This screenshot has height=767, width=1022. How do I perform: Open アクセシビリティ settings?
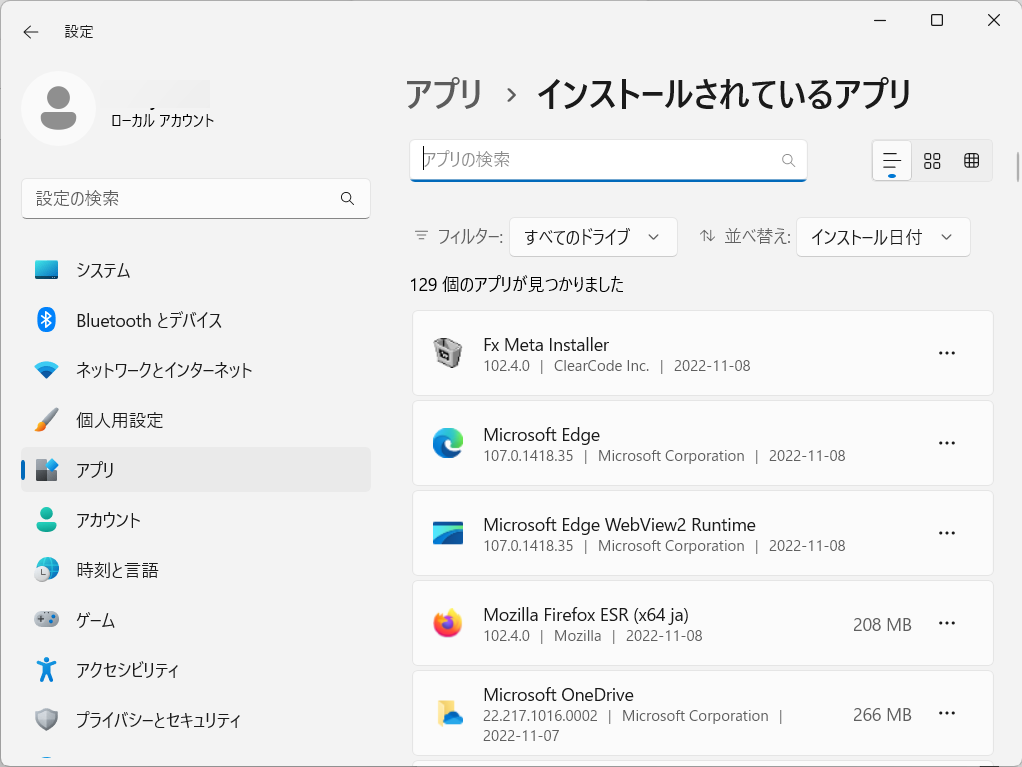click(196, 669)
